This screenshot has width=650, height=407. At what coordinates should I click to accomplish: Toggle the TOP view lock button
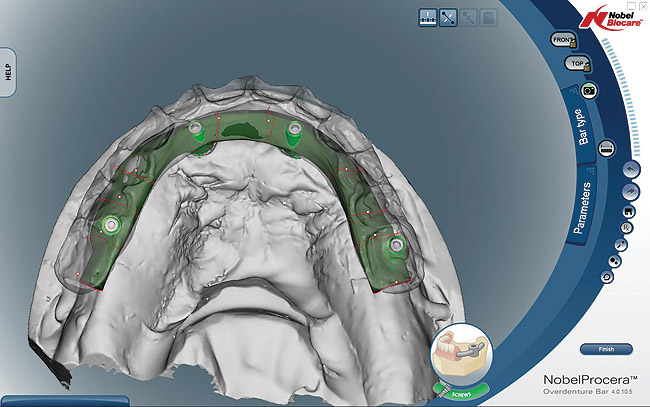[x=577, y=63]
